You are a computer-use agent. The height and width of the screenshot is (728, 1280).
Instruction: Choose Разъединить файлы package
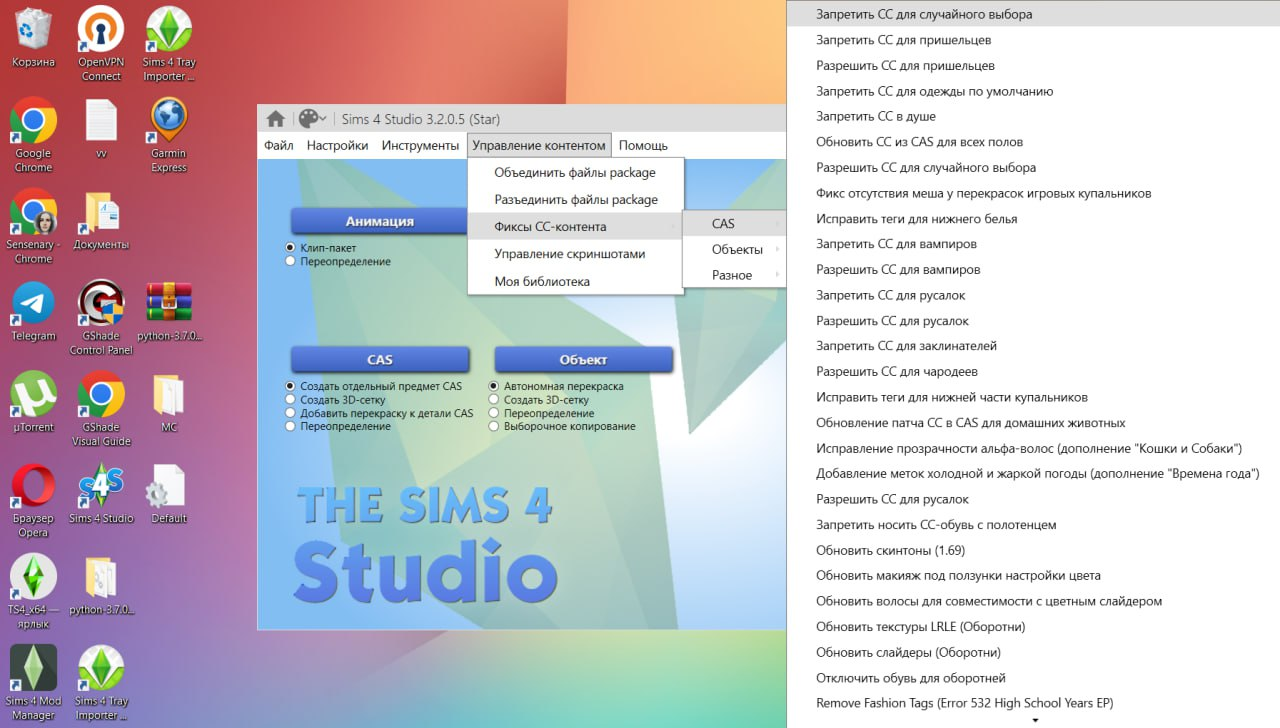coord(575,199)
